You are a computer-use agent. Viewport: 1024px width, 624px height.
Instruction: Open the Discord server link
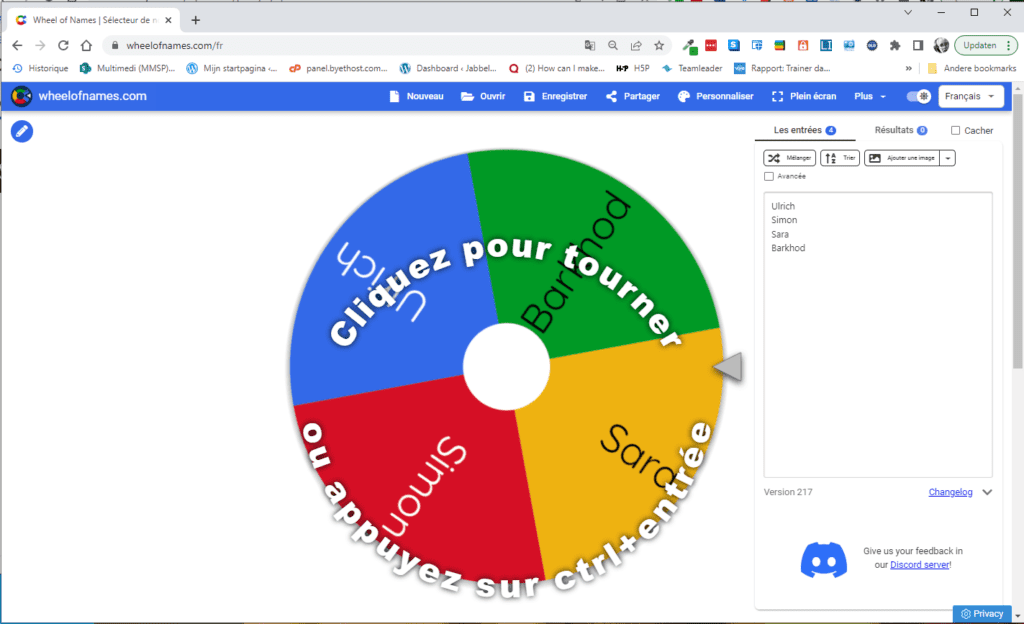point(920,565)
